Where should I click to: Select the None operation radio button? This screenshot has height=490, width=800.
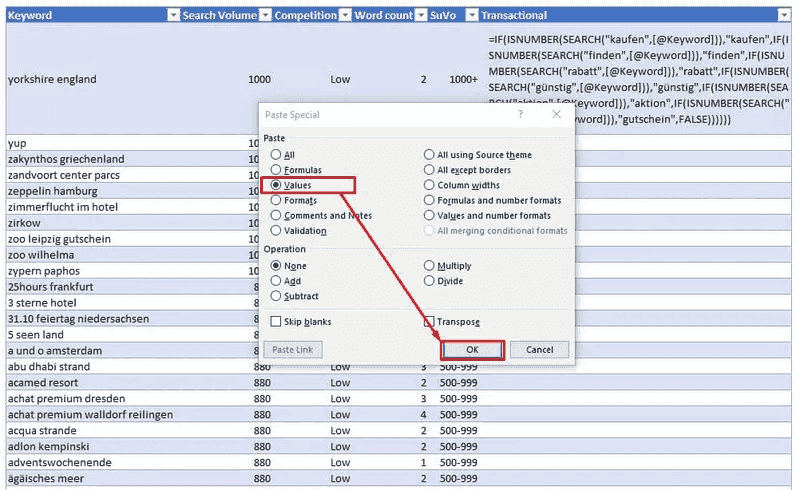pyautogui.click(x=276, y=265)
